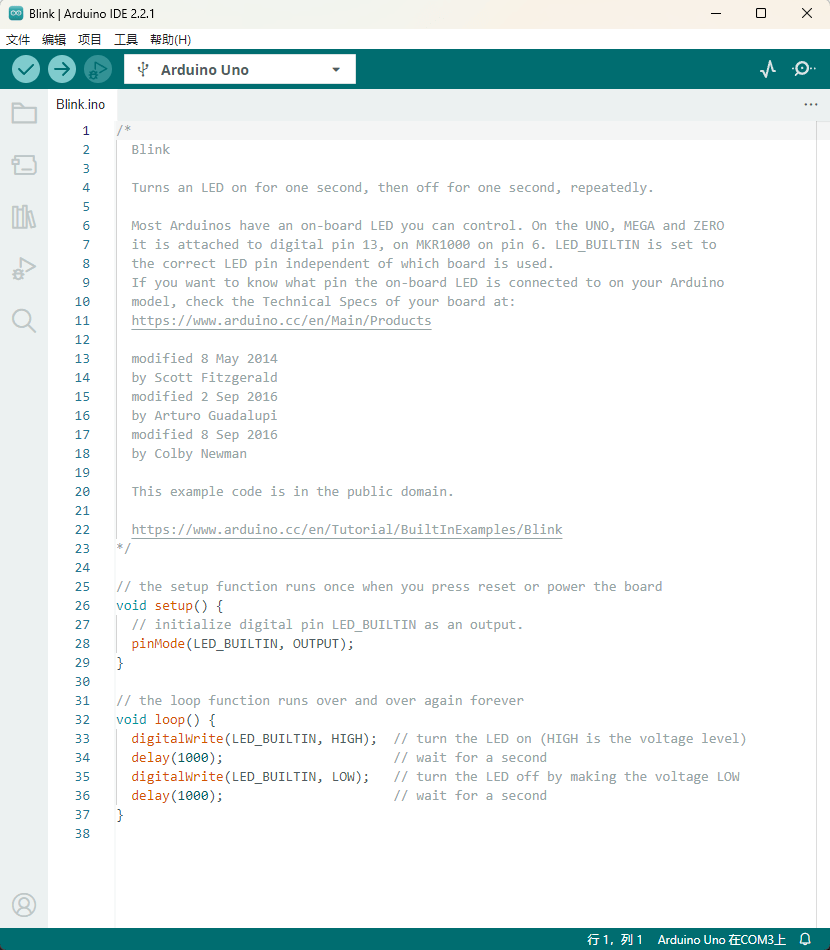
Task: Click the closing brace on line 37
Action: click(x=120, y=815)
